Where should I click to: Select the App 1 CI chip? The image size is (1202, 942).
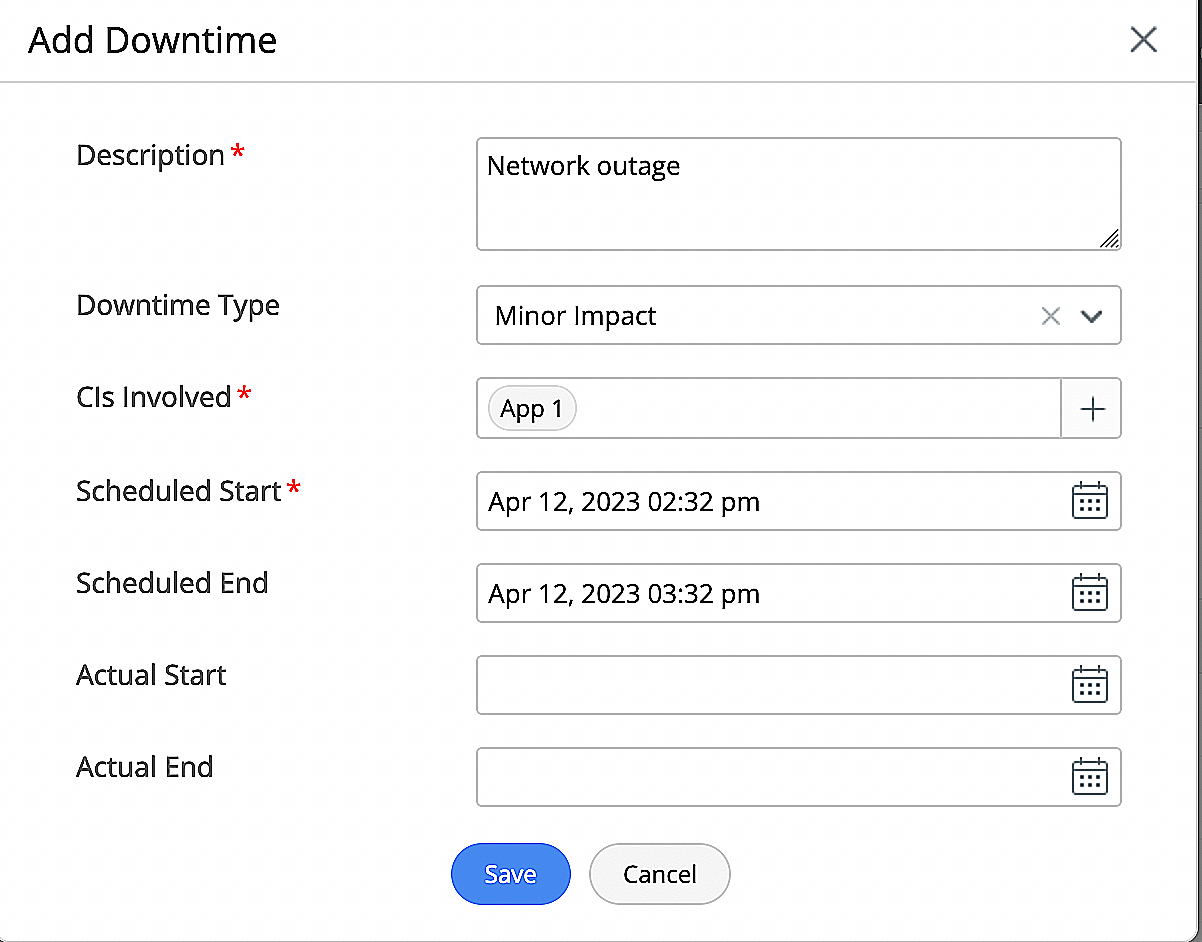click(532, 409)
